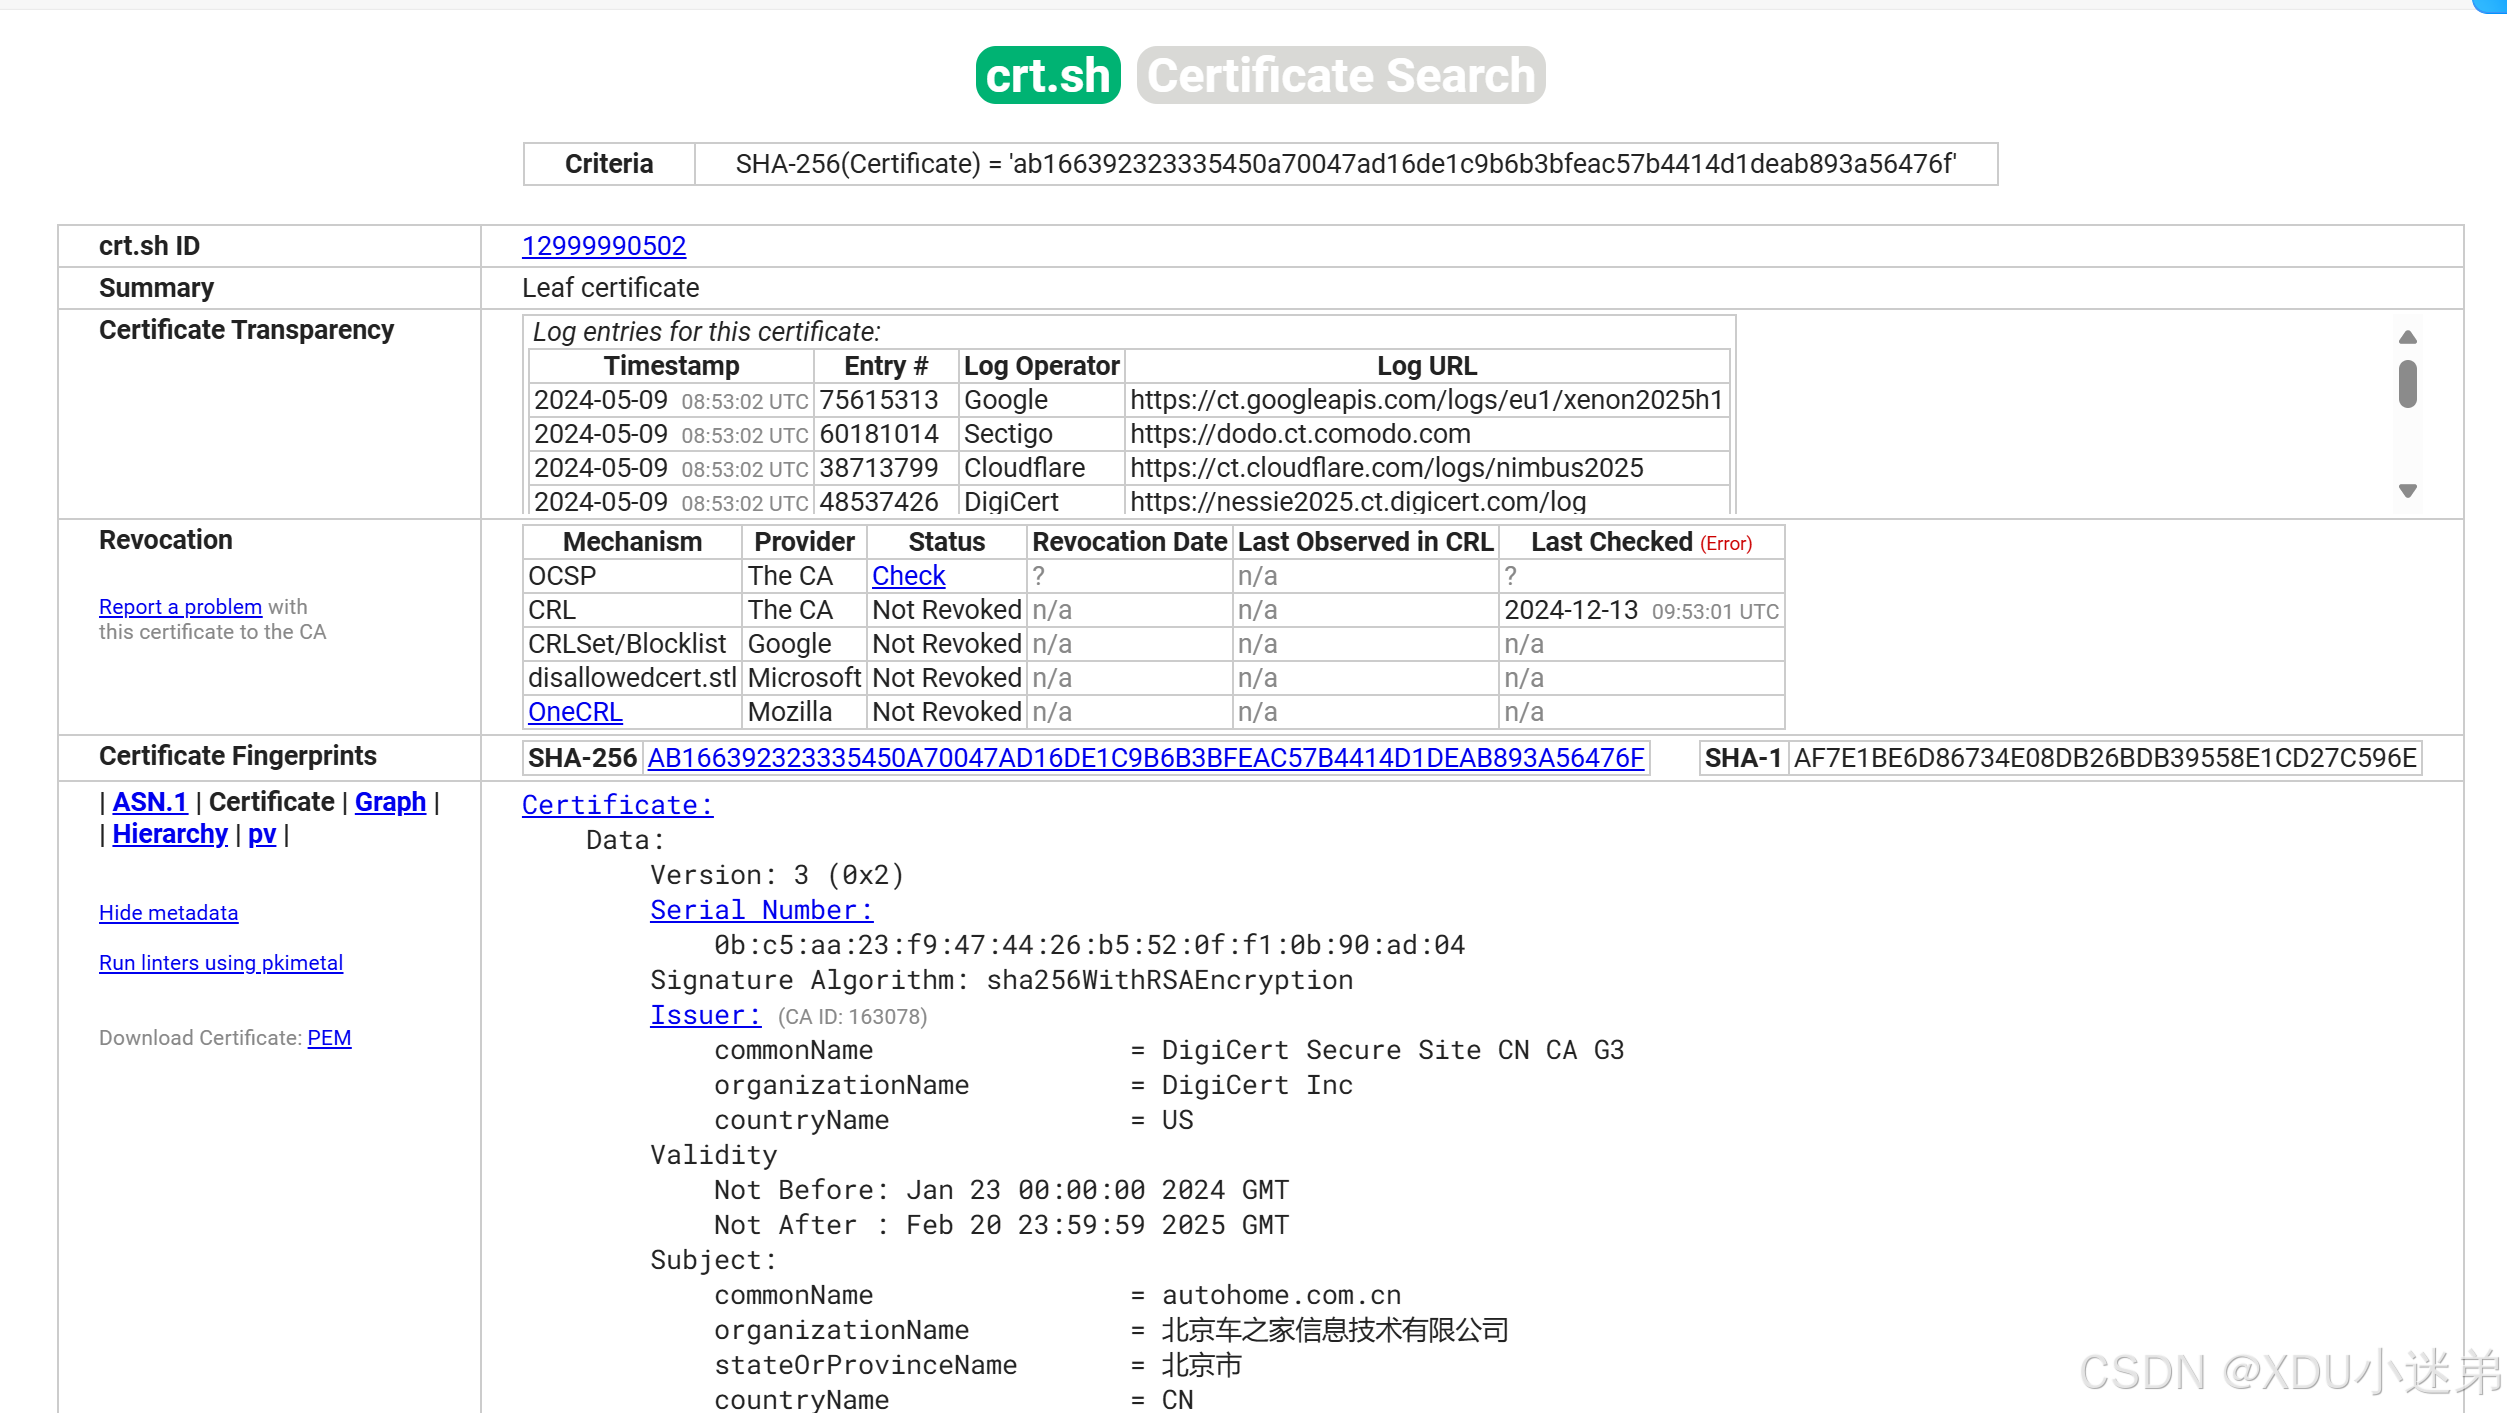Run linters using pkimetal

(220, 963)
